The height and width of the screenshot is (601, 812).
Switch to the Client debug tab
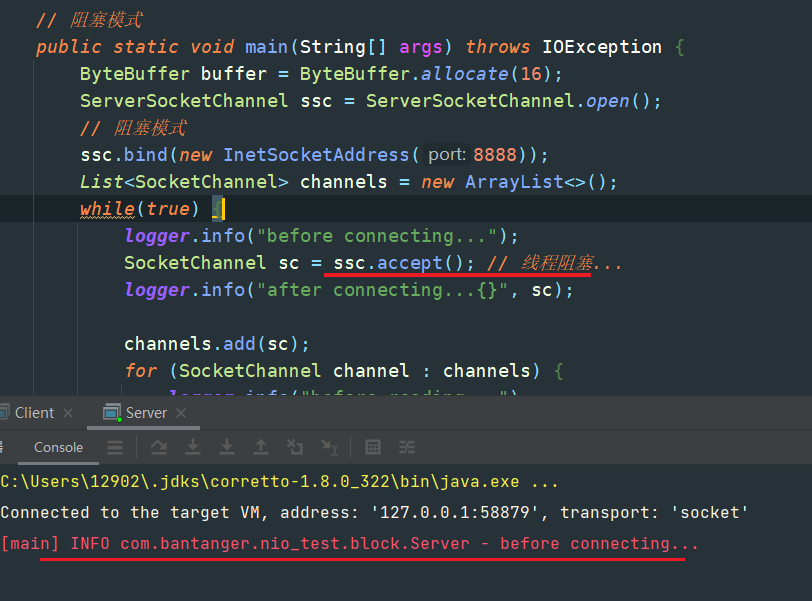coord(34,413)
